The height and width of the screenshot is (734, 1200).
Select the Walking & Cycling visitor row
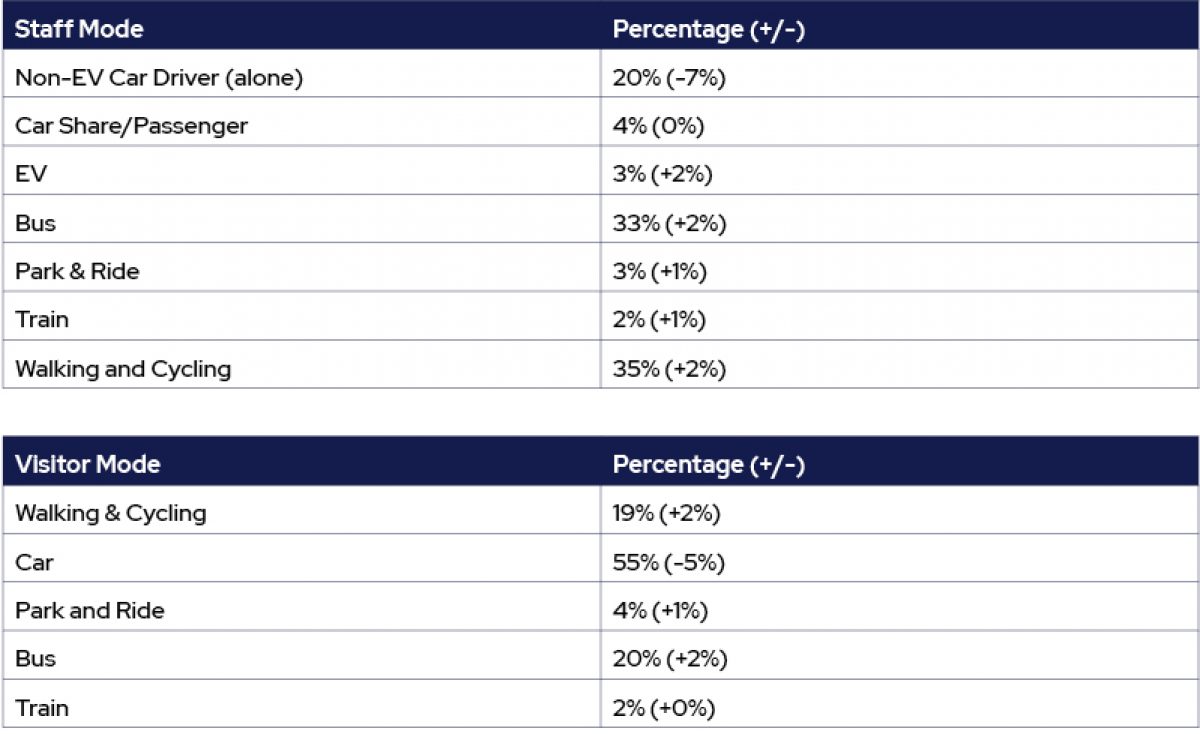[600, 514]
